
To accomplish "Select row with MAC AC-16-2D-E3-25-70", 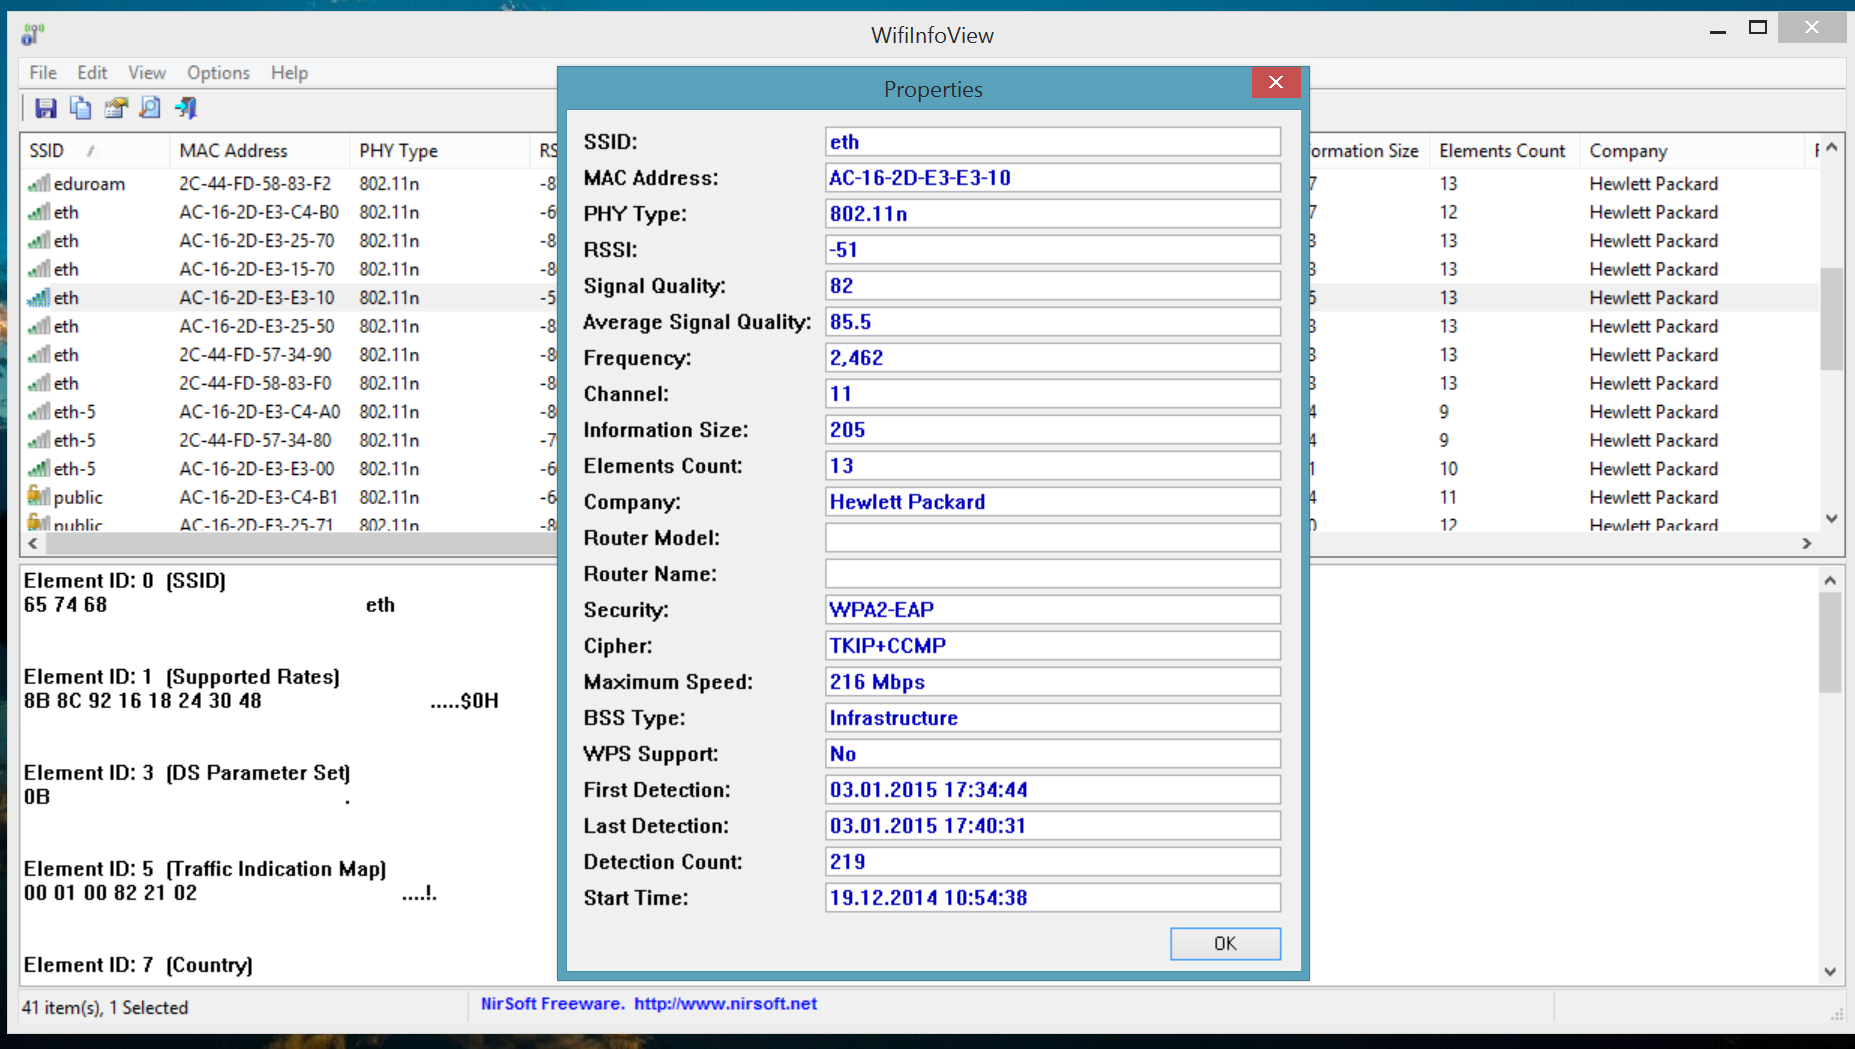I will pos(290,241).
